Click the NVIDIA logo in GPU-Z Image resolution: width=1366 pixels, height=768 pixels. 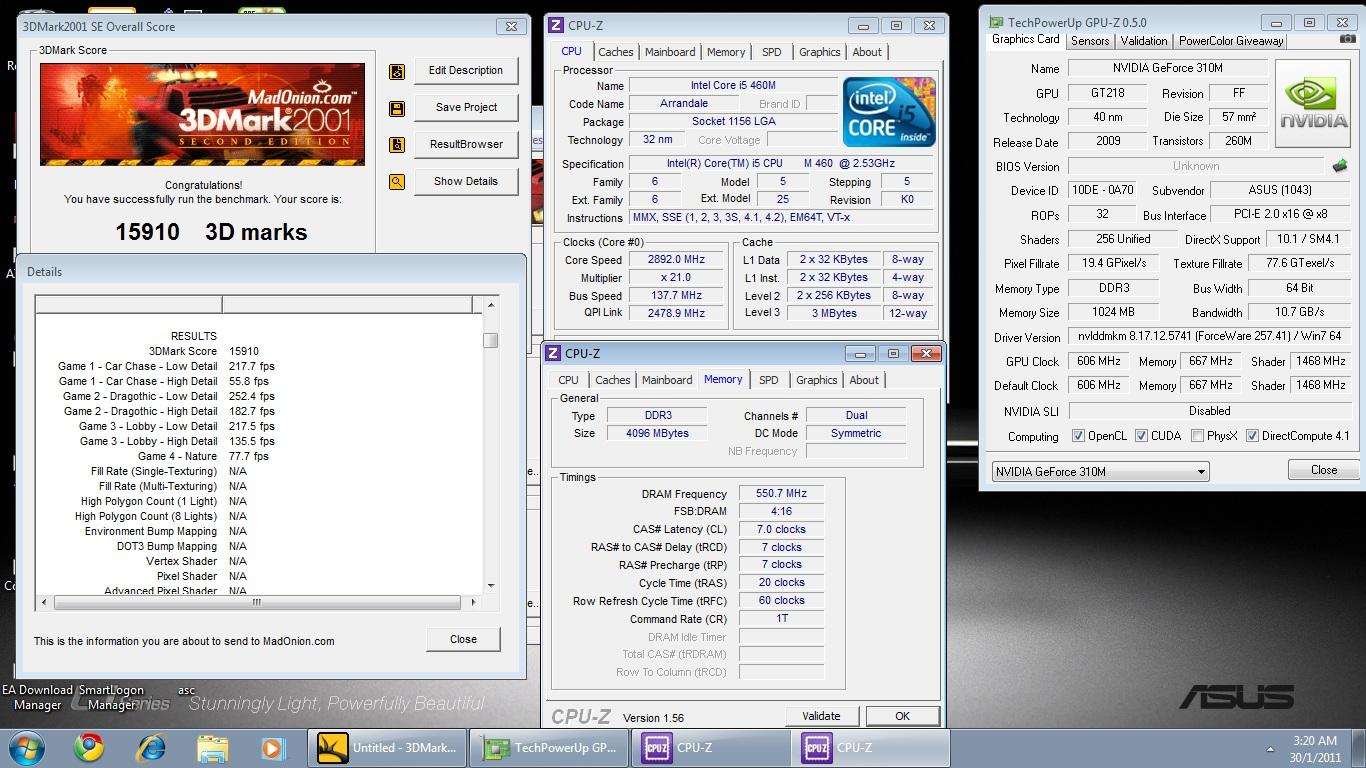click(x=1313, y=105)
